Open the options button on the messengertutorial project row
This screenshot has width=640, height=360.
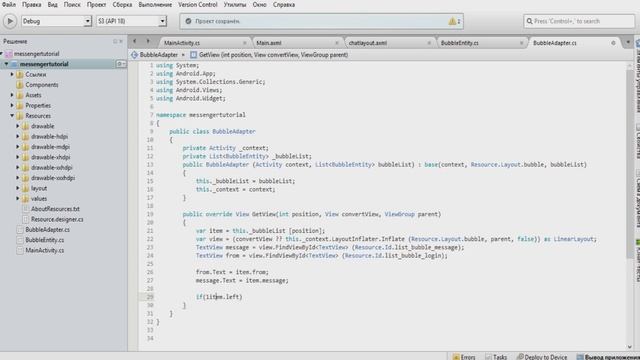[x=120, y=64]
